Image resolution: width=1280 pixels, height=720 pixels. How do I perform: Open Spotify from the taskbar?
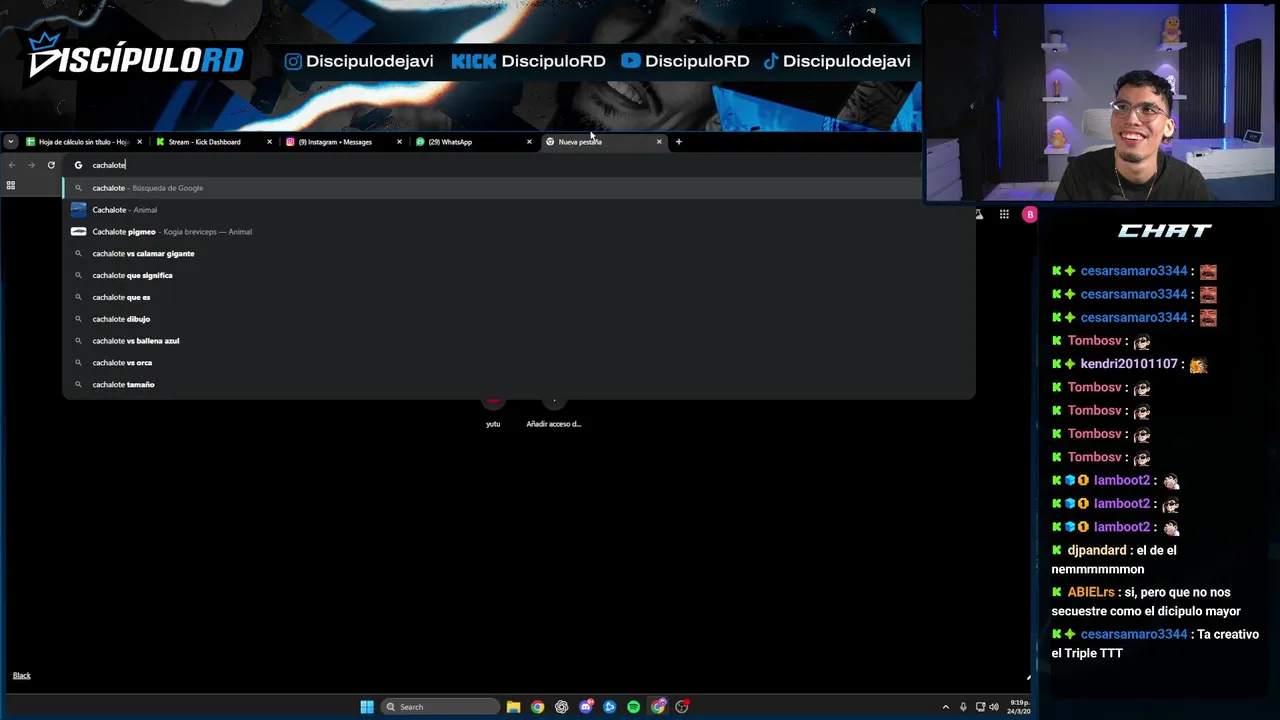click(x=634, y=707)
